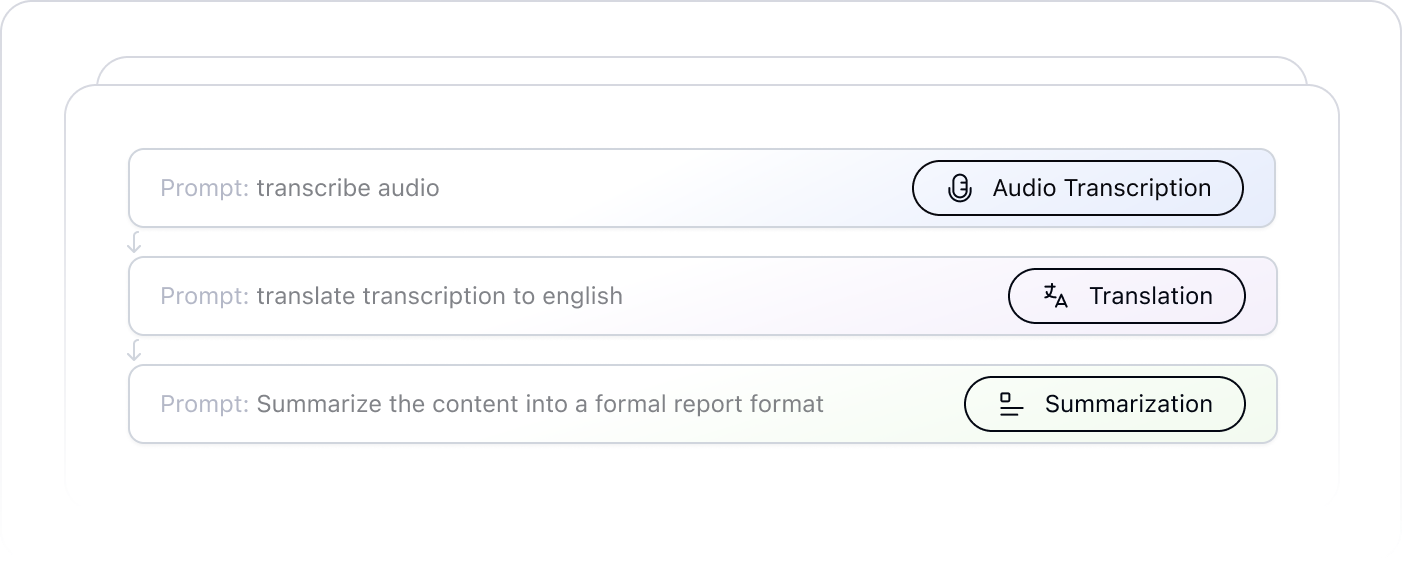The height and width of the screenshot is (562, 1402).
Task: Select the Audio Transcription pill button
Action: [x=1078, y=188]
